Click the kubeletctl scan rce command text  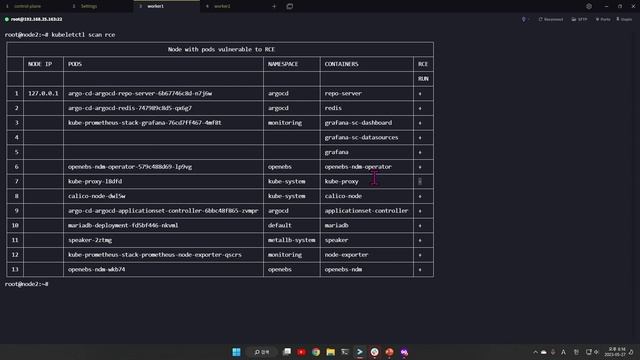pyautogui.click(x=83, y=35)
